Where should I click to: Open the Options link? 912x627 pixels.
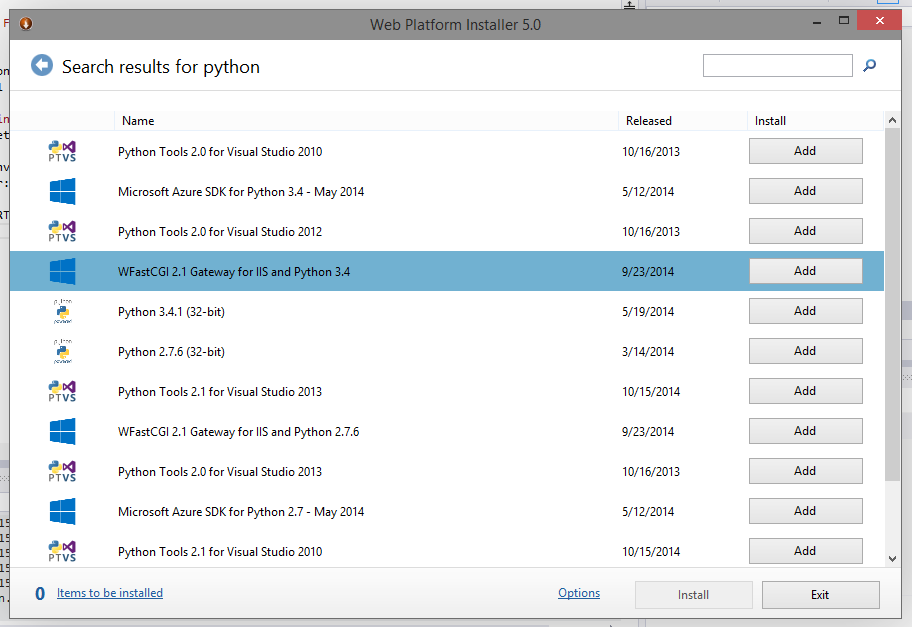point(579,593)
